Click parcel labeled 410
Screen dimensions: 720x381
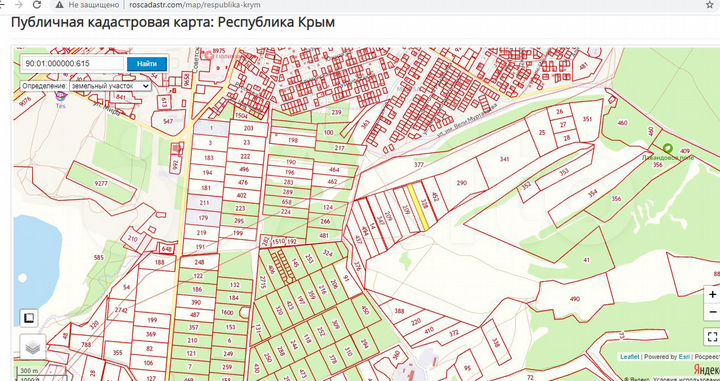(429, 330)
